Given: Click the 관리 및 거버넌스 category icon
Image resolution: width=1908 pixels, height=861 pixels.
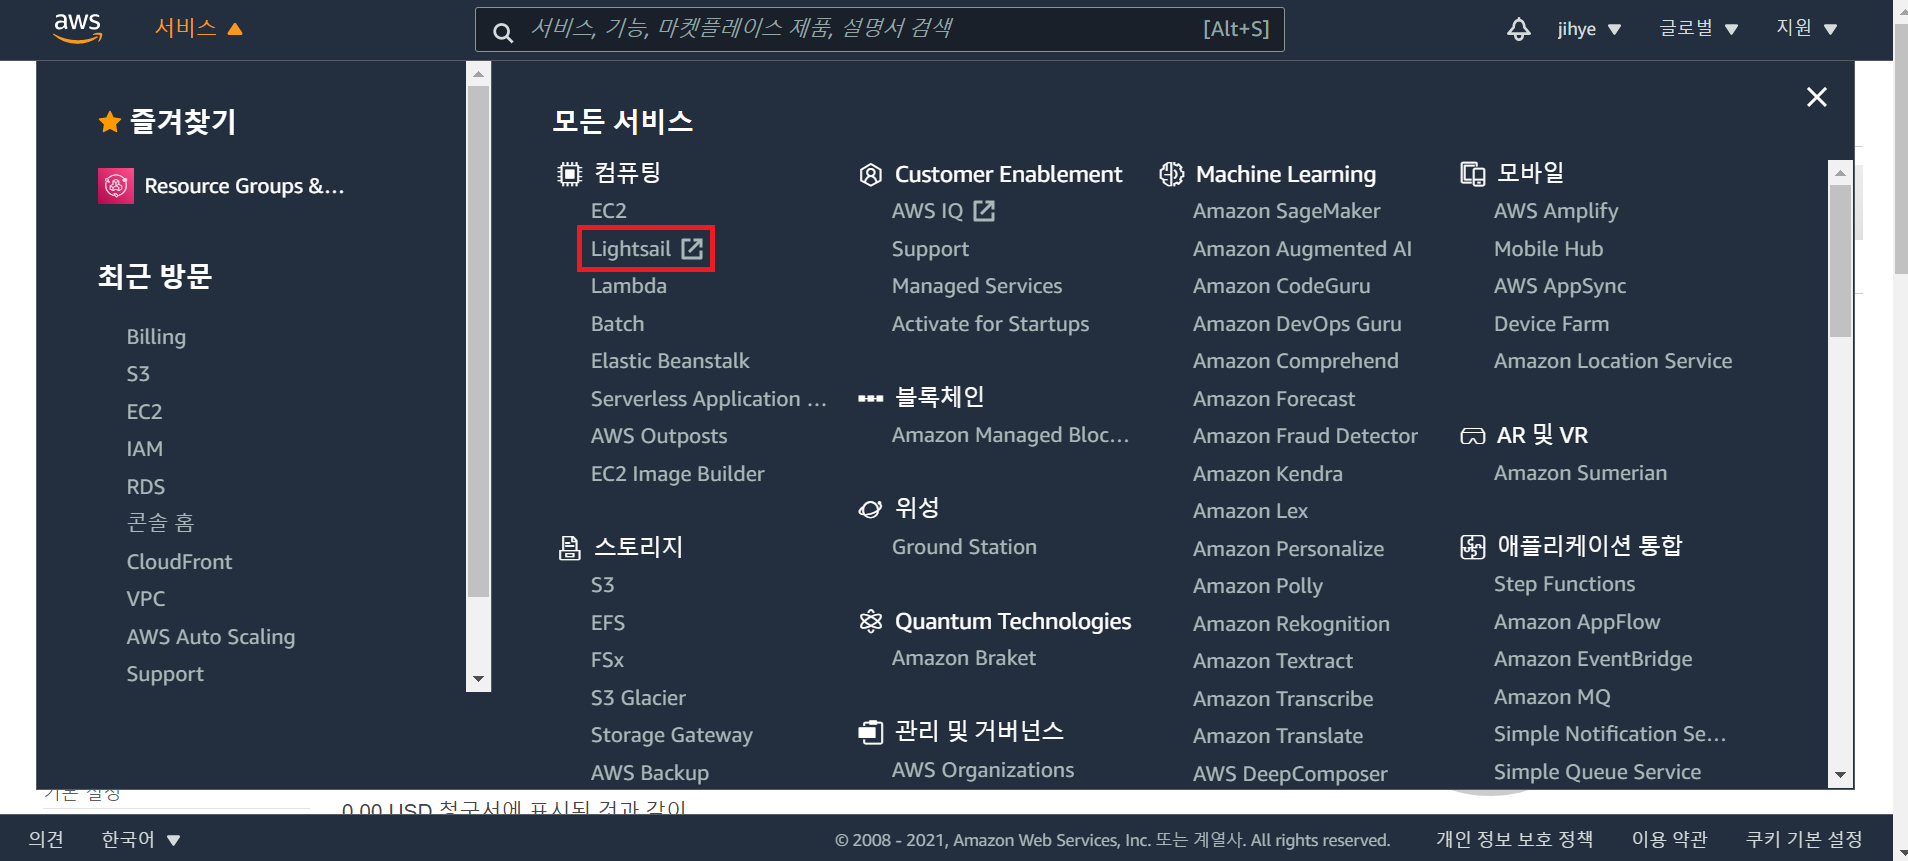Looking at the screenshot, I should click(870, 733).
